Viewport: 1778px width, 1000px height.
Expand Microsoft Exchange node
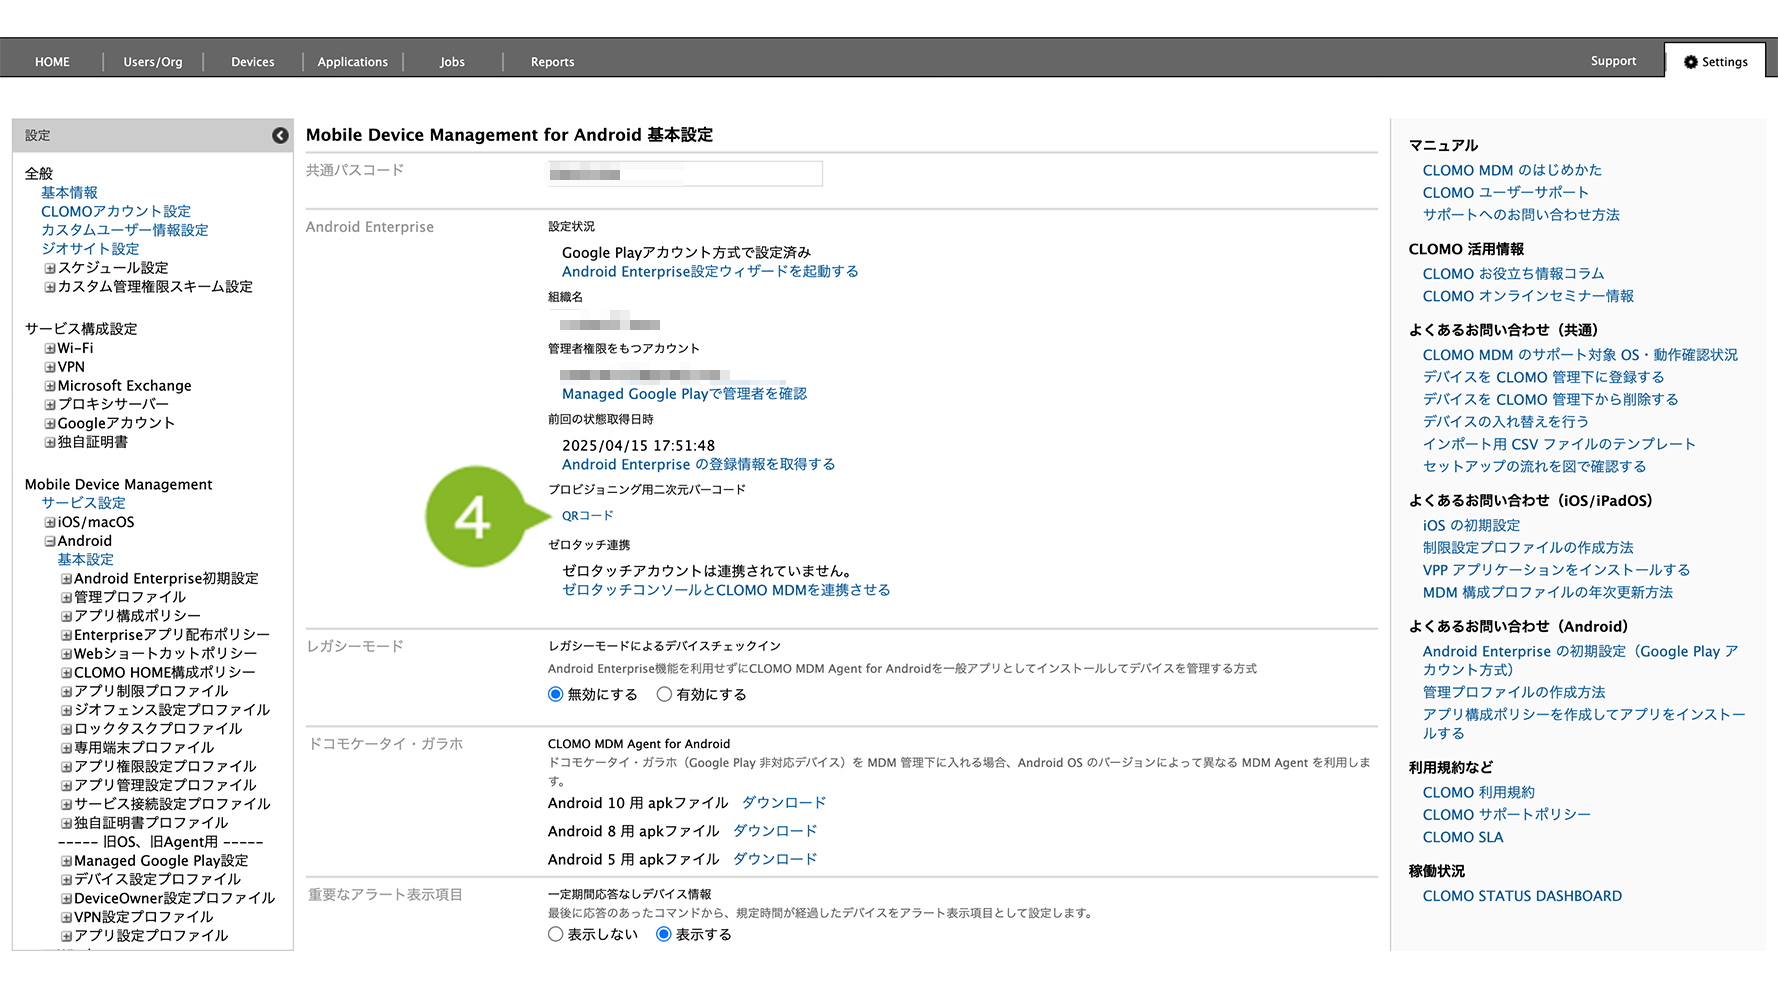[x=50, y=386]
